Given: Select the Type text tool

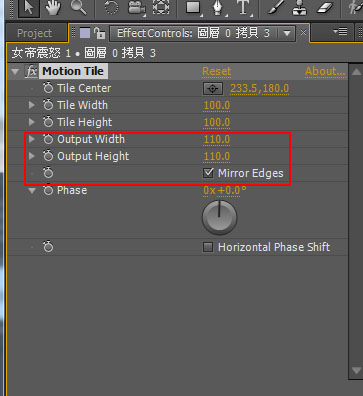Looking at the screenshot, I should [243, 8].
